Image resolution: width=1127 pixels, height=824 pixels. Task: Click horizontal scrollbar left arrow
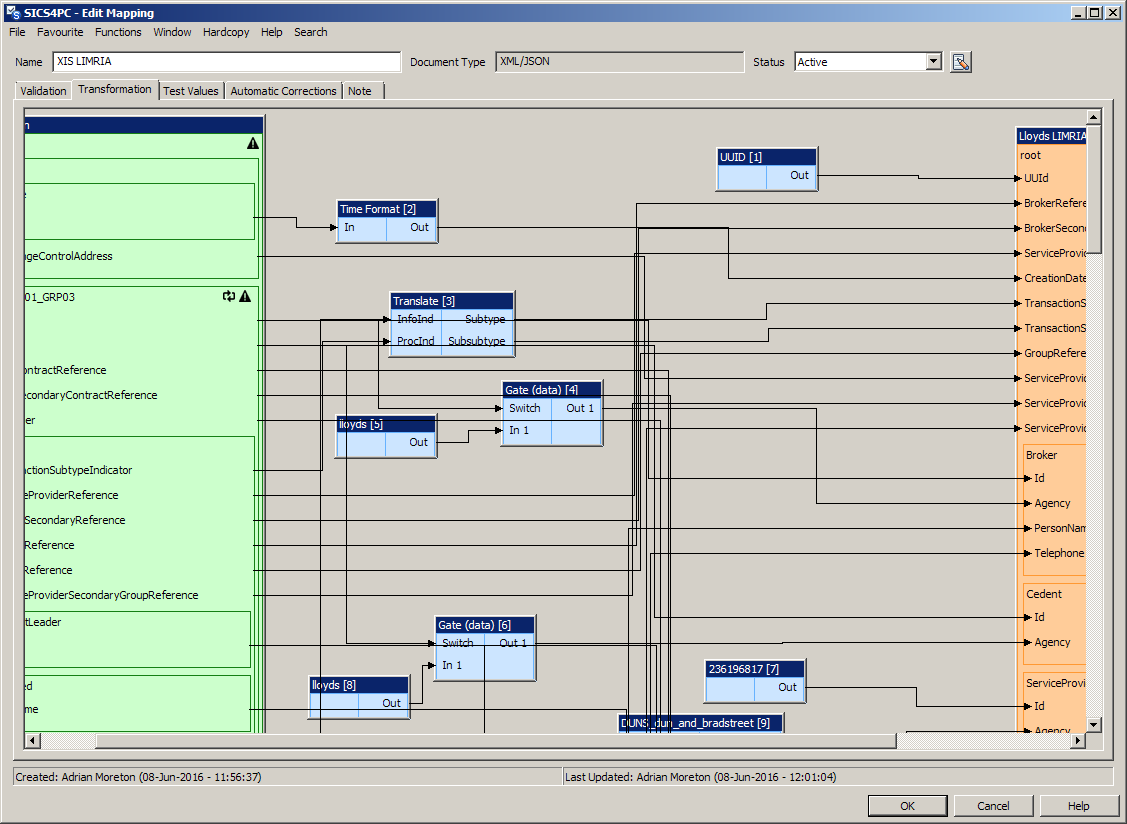(x=32, y=740)
